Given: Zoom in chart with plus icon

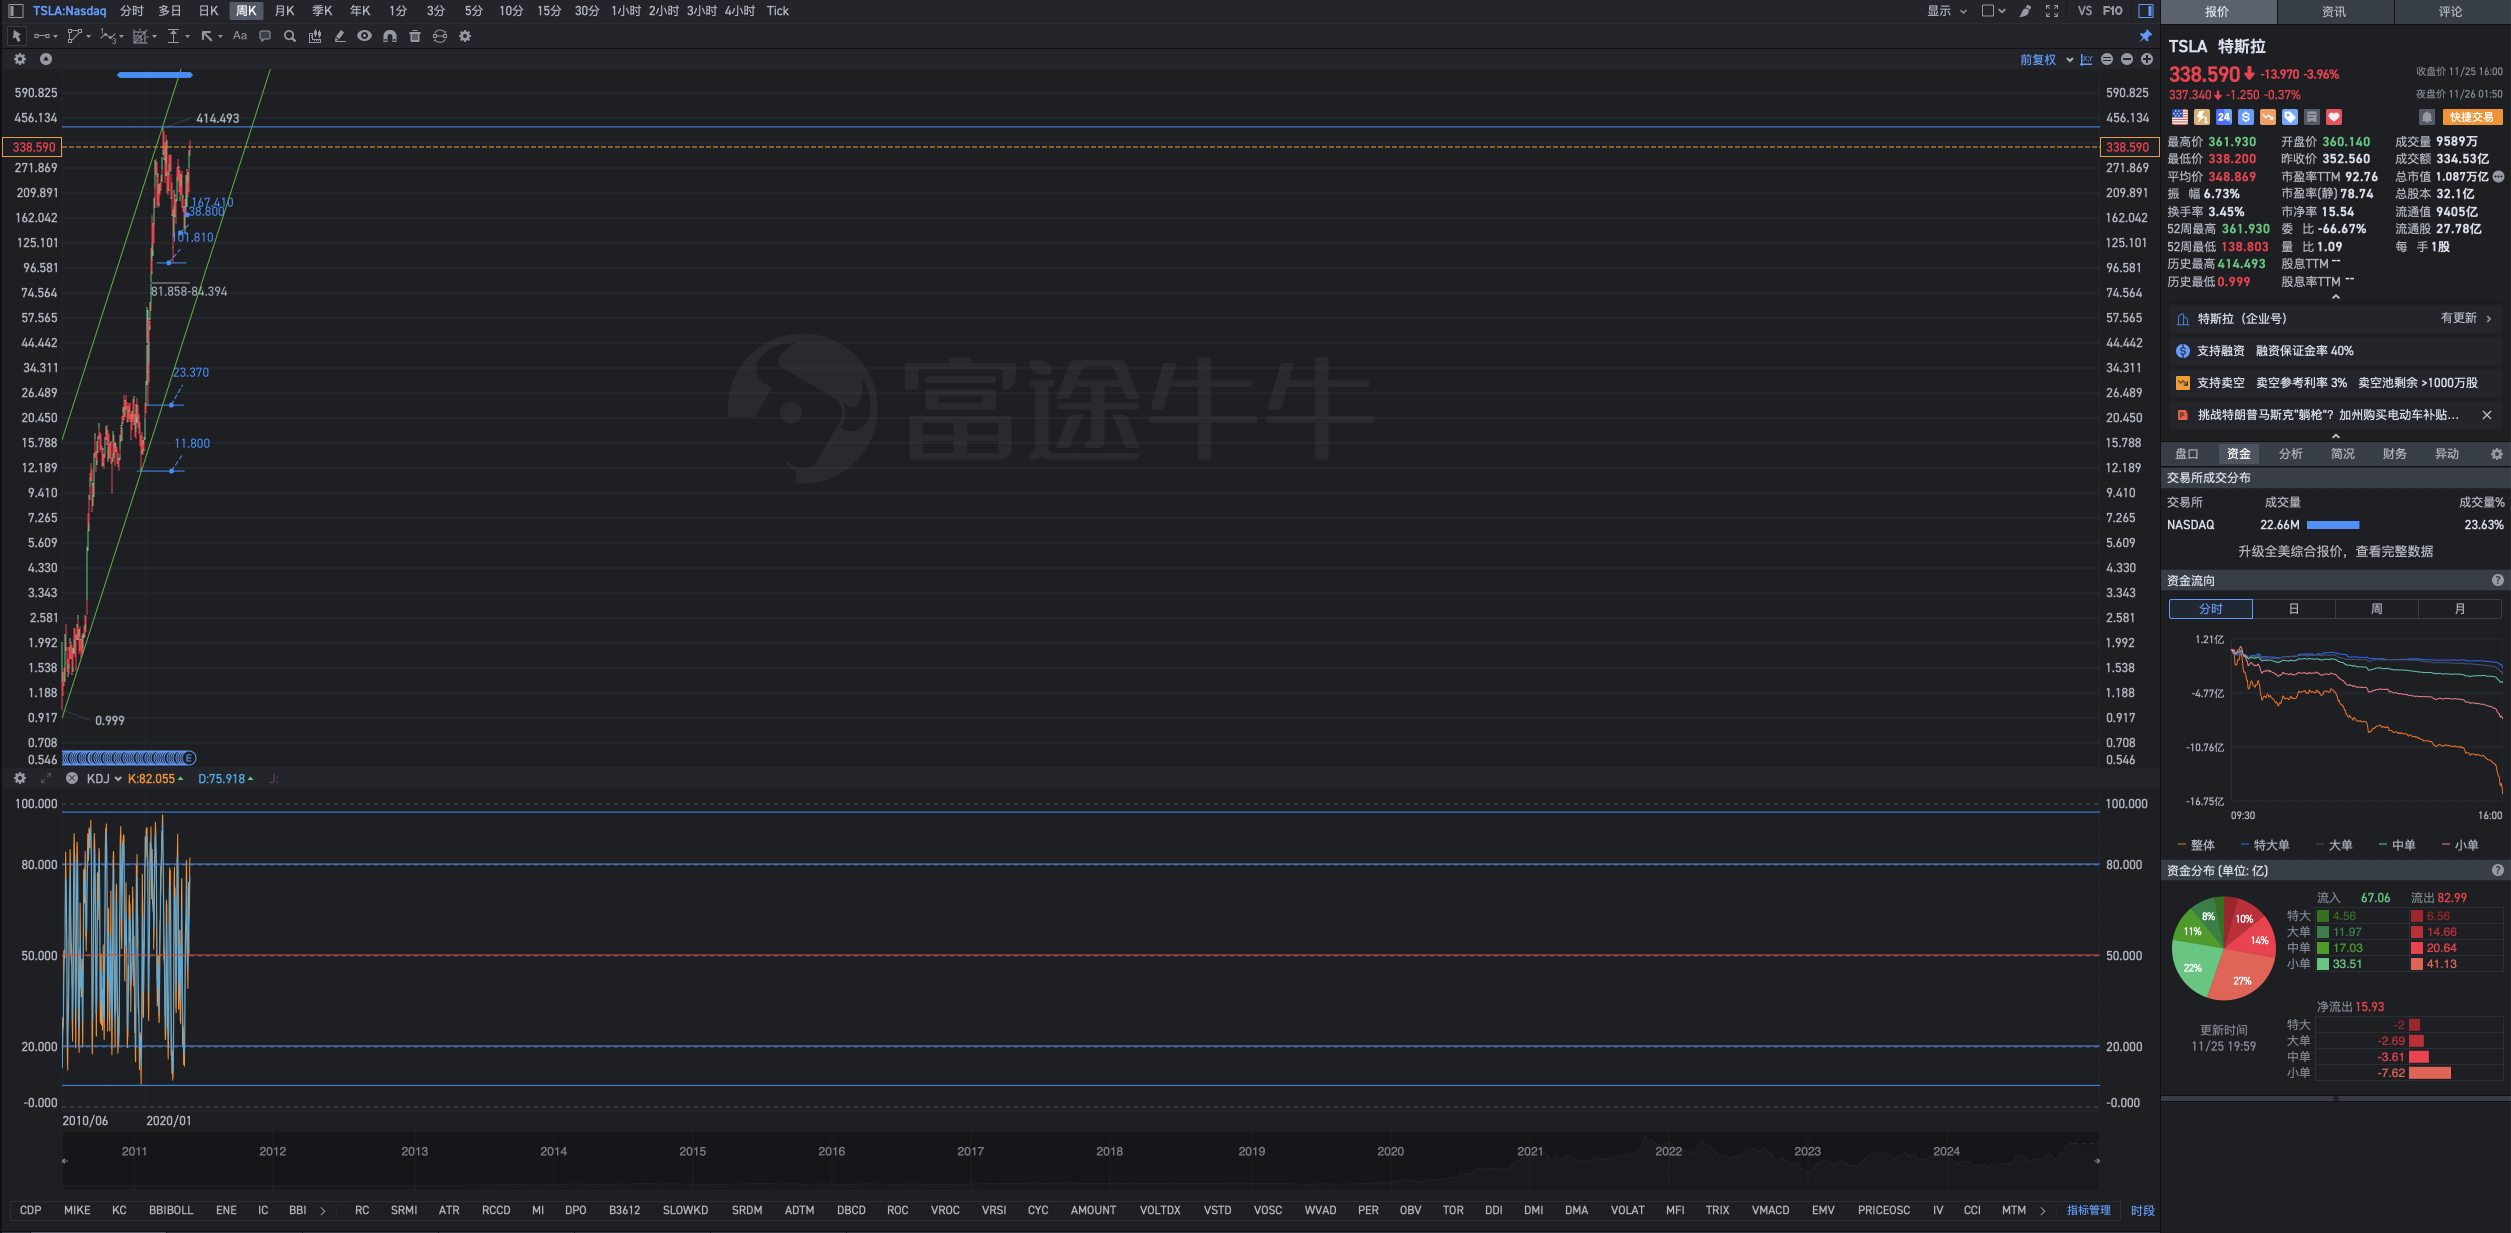Looking at the screenshot, I should point(2147,59).
